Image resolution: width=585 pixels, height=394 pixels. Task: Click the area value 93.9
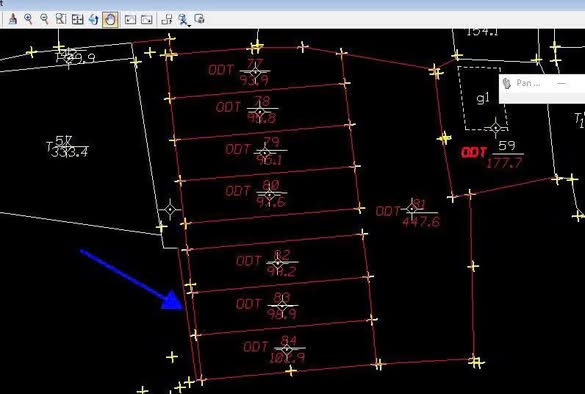pos(254,80)
